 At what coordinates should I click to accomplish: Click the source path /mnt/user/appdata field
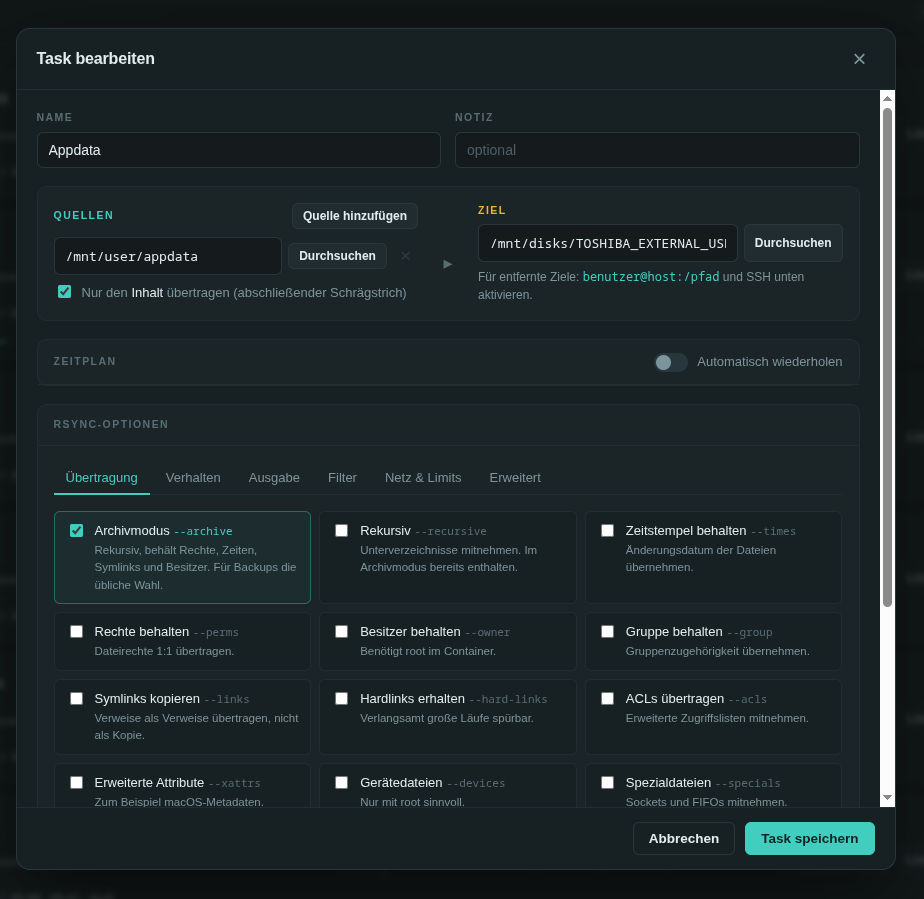[x=168, y=256]
